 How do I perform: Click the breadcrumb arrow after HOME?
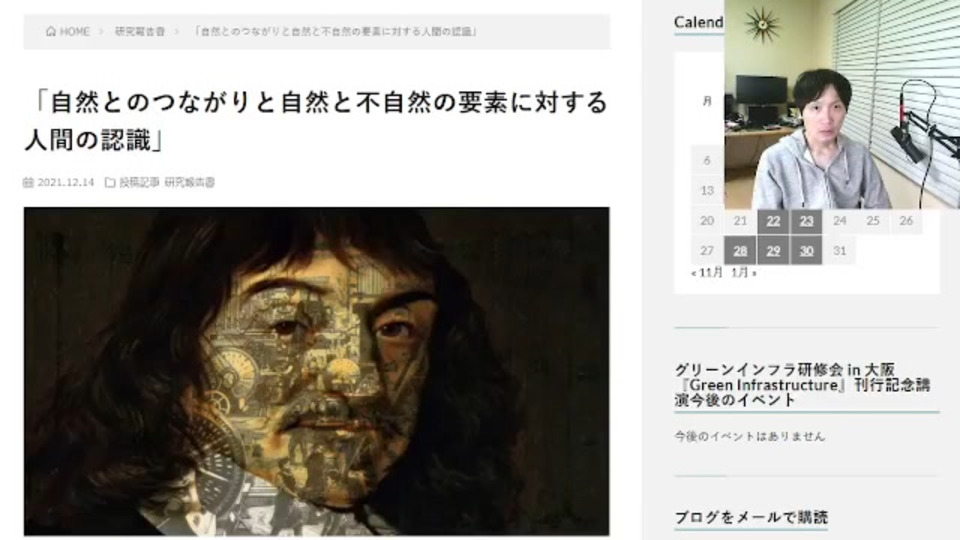(x=102, y=31)
